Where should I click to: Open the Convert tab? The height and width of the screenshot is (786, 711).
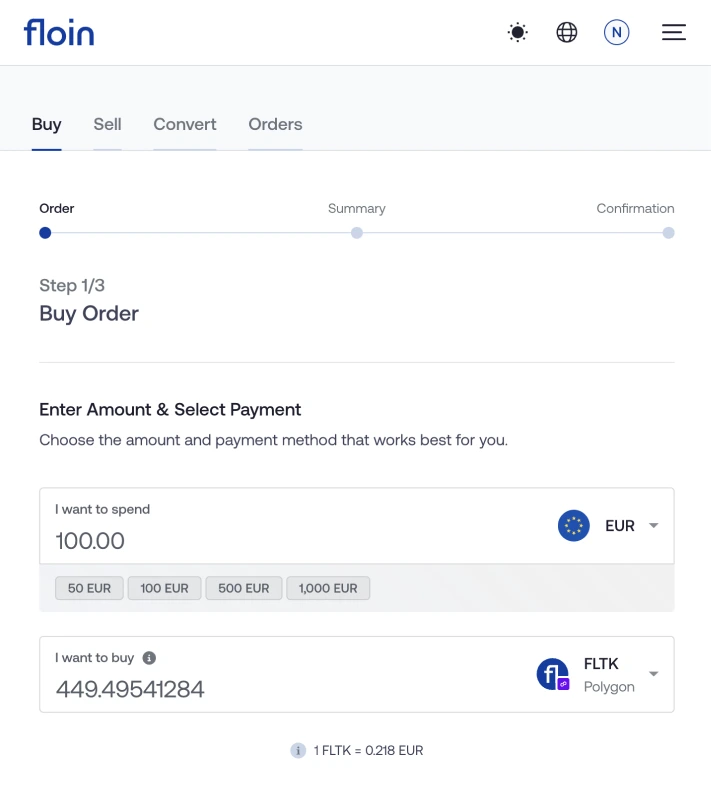(185, 124)
